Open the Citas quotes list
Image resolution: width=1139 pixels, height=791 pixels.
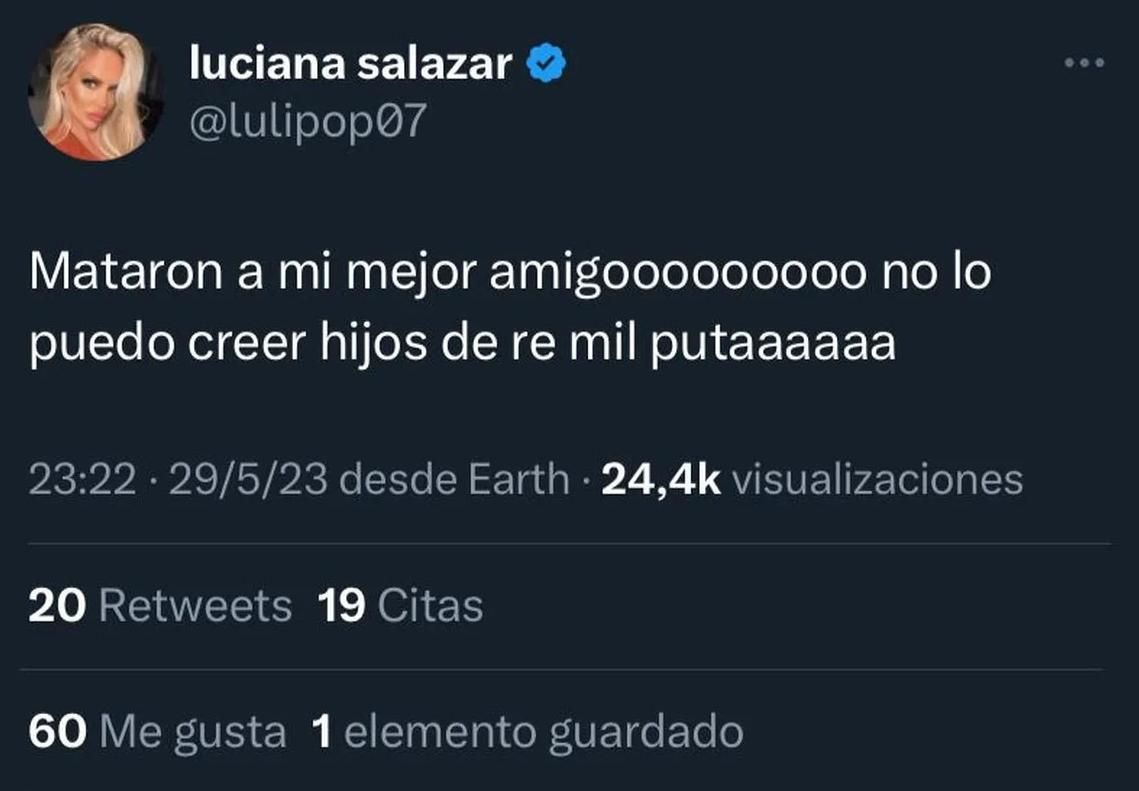pos(430,606)
